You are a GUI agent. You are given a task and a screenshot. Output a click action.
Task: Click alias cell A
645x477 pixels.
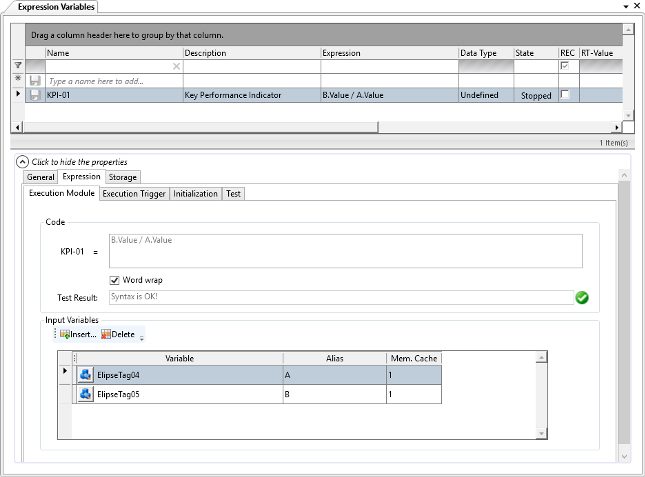coord(334,375)
